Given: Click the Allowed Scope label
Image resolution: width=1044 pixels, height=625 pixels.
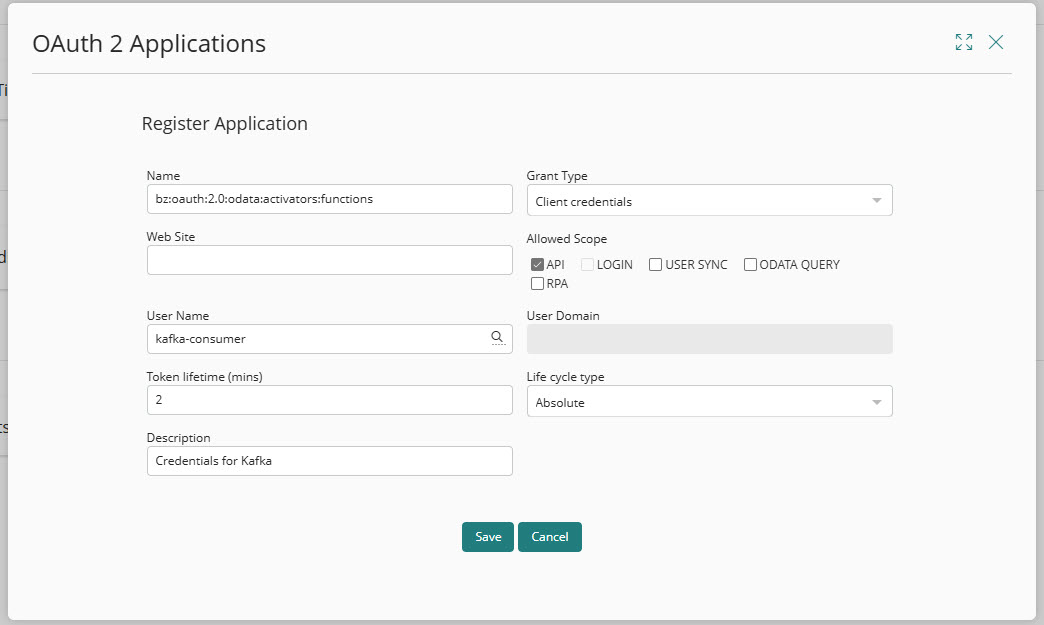Looking at the screenshot, I should 567,238.
